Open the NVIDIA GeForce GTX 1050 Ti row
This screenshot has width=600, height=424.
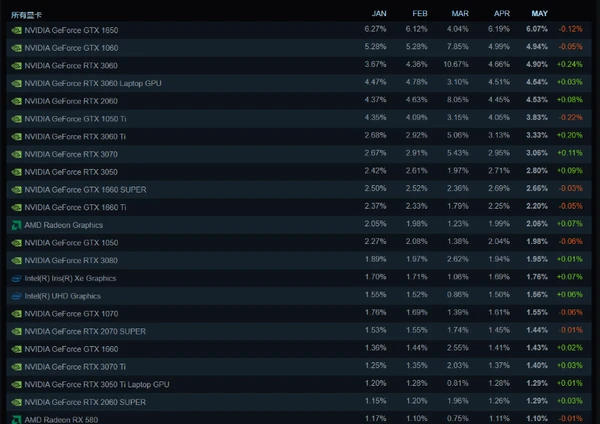[299, 119]
